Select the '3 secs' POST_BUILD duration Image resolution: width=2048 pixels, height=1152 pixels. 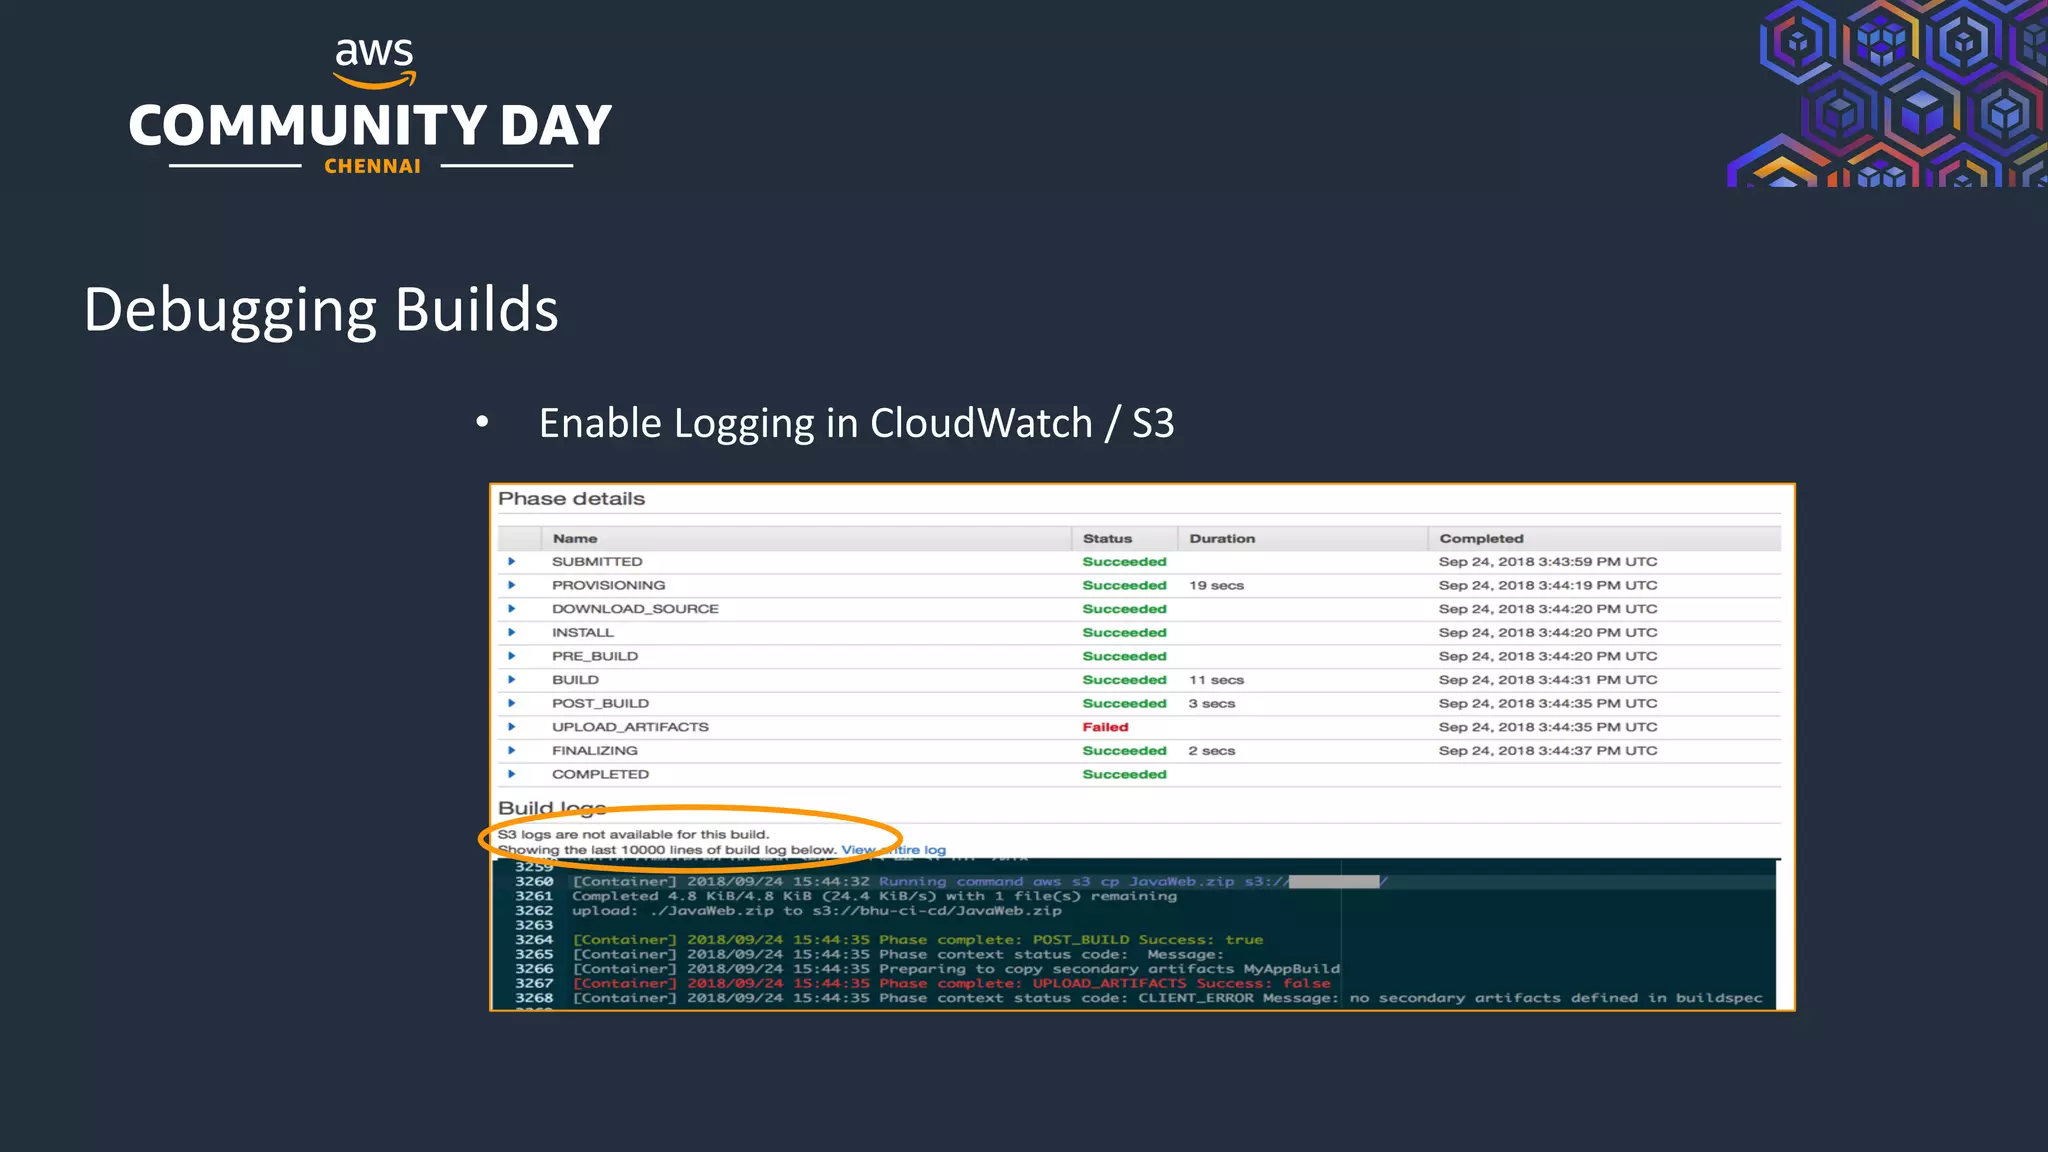click(1212, 703)
